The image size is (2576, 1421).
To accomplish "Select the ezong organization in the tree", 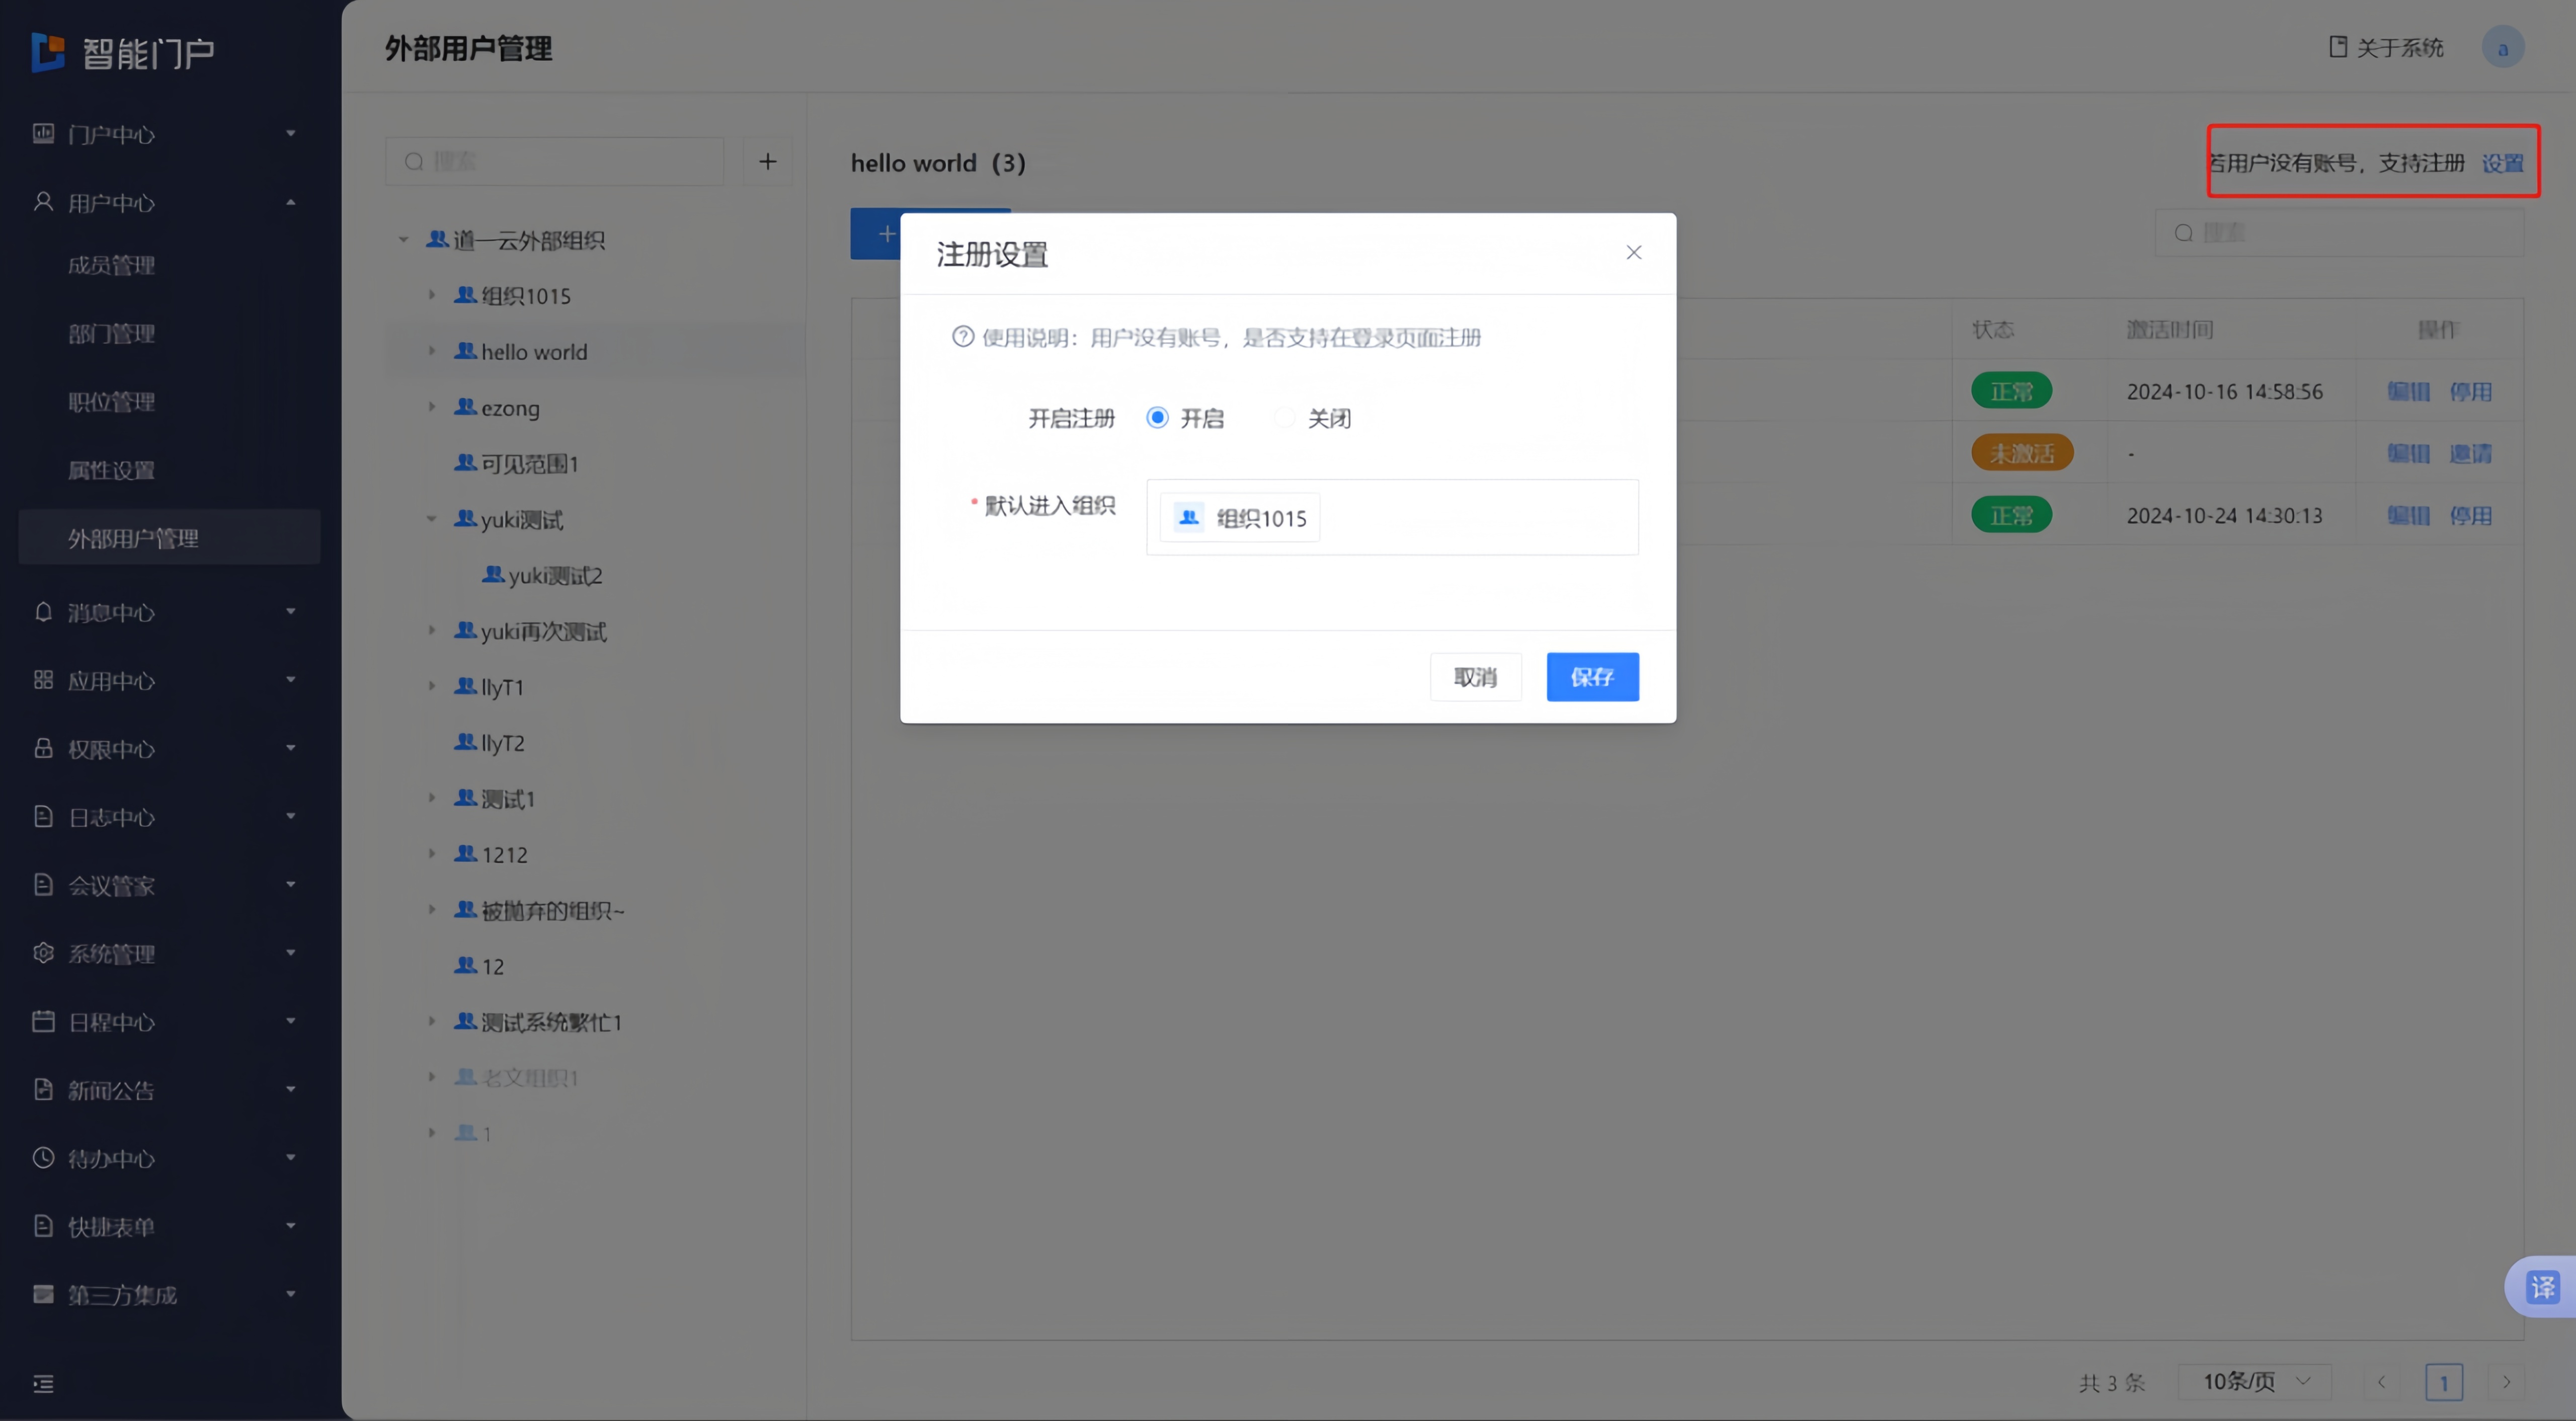I will coord(510,408).
